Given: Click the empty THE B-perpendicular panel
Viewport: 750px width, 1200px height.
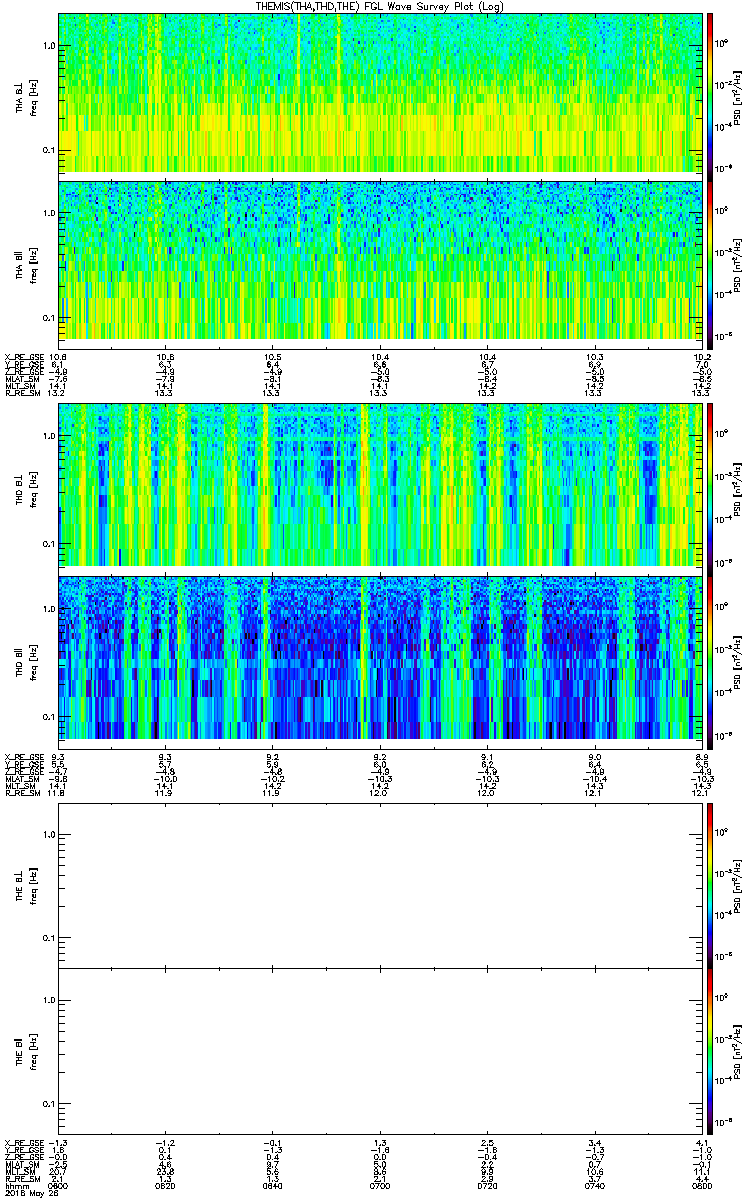Looking at the screenshot, I should coord(380,886).
